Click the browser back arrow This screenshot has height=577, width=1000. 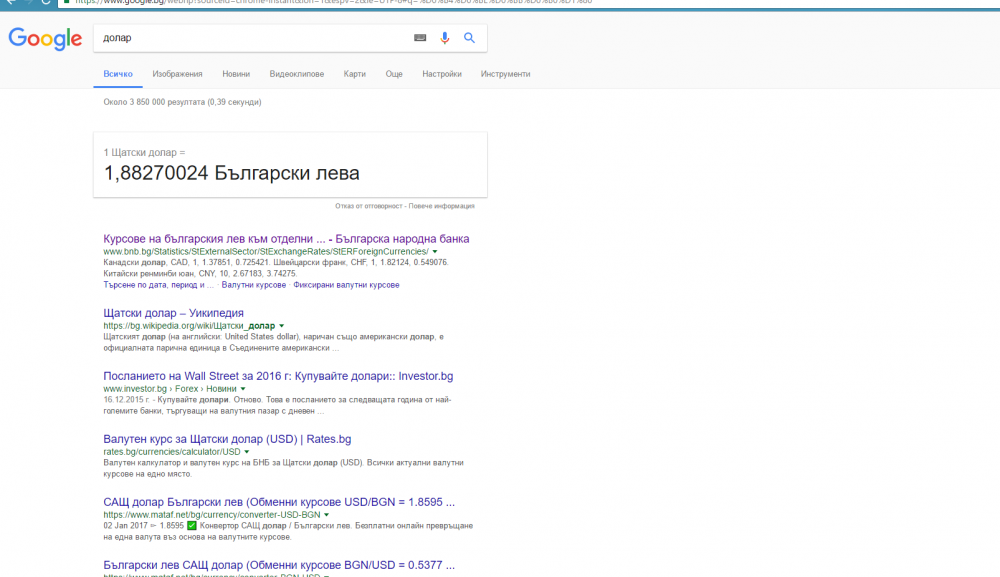[10, 2]
